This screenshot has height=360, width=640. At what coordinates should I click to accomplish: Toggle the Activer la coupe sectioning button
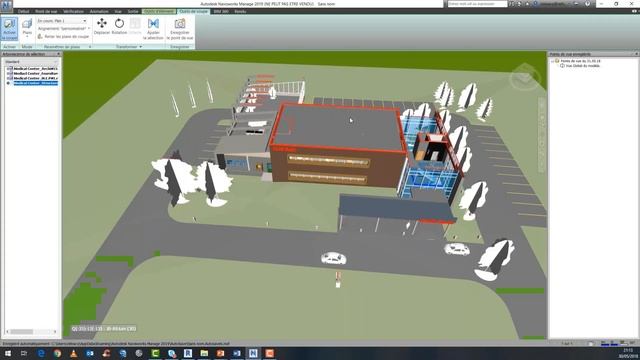point(9,29)
